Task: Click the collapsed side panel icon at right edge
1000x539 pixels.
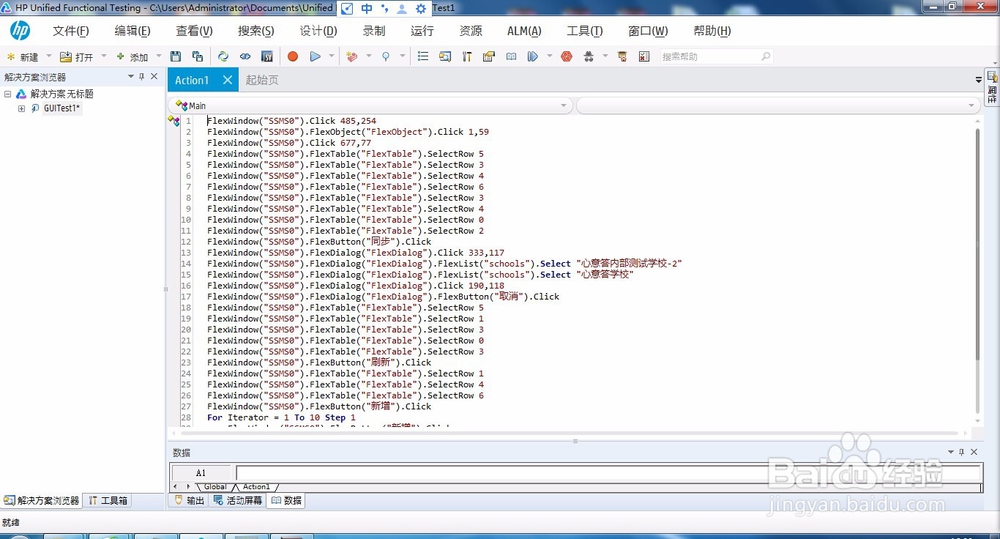Action: coord(992,87)
